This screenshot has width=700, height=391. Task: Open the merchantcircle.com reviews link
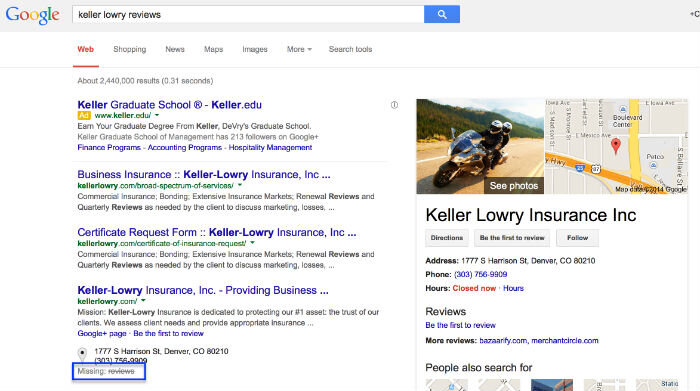[565, 341]
